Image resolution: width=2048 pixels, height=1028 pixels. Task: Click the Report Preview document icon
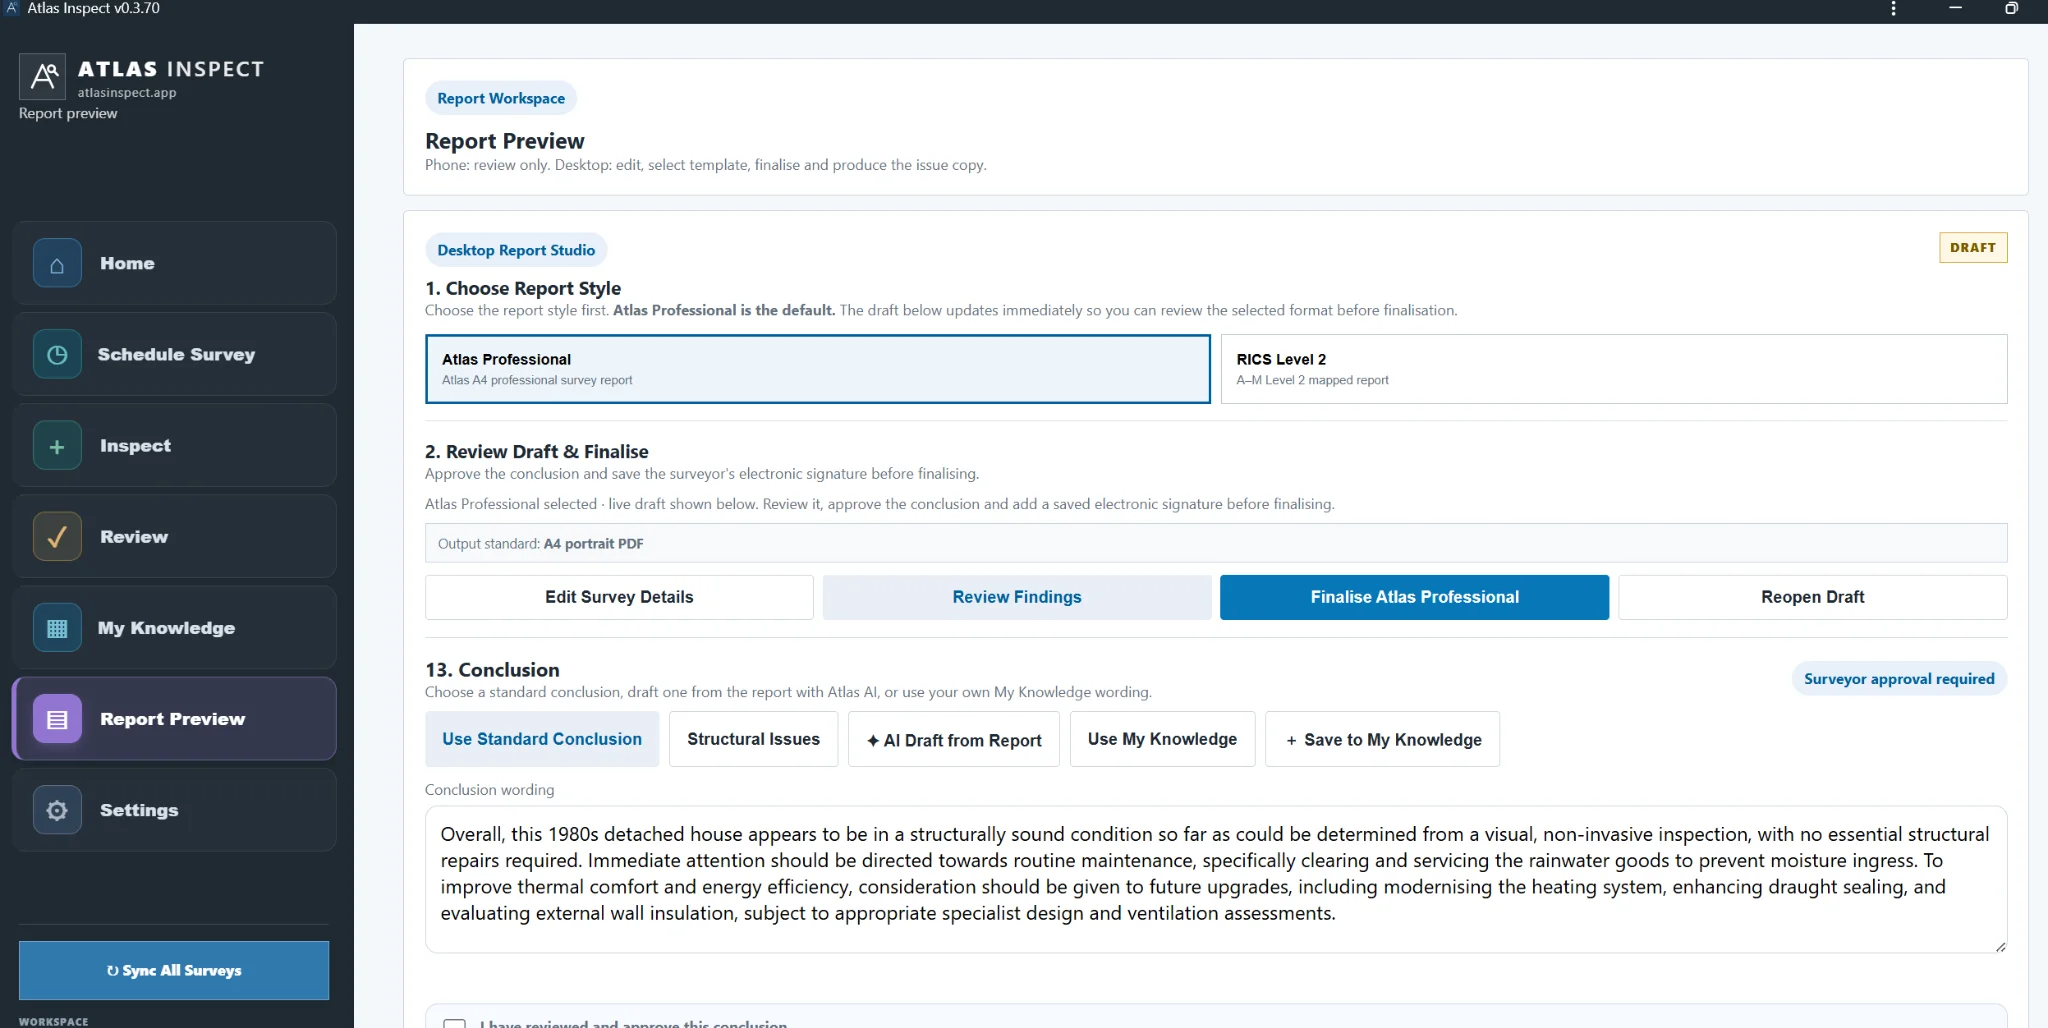pos(57,719)
